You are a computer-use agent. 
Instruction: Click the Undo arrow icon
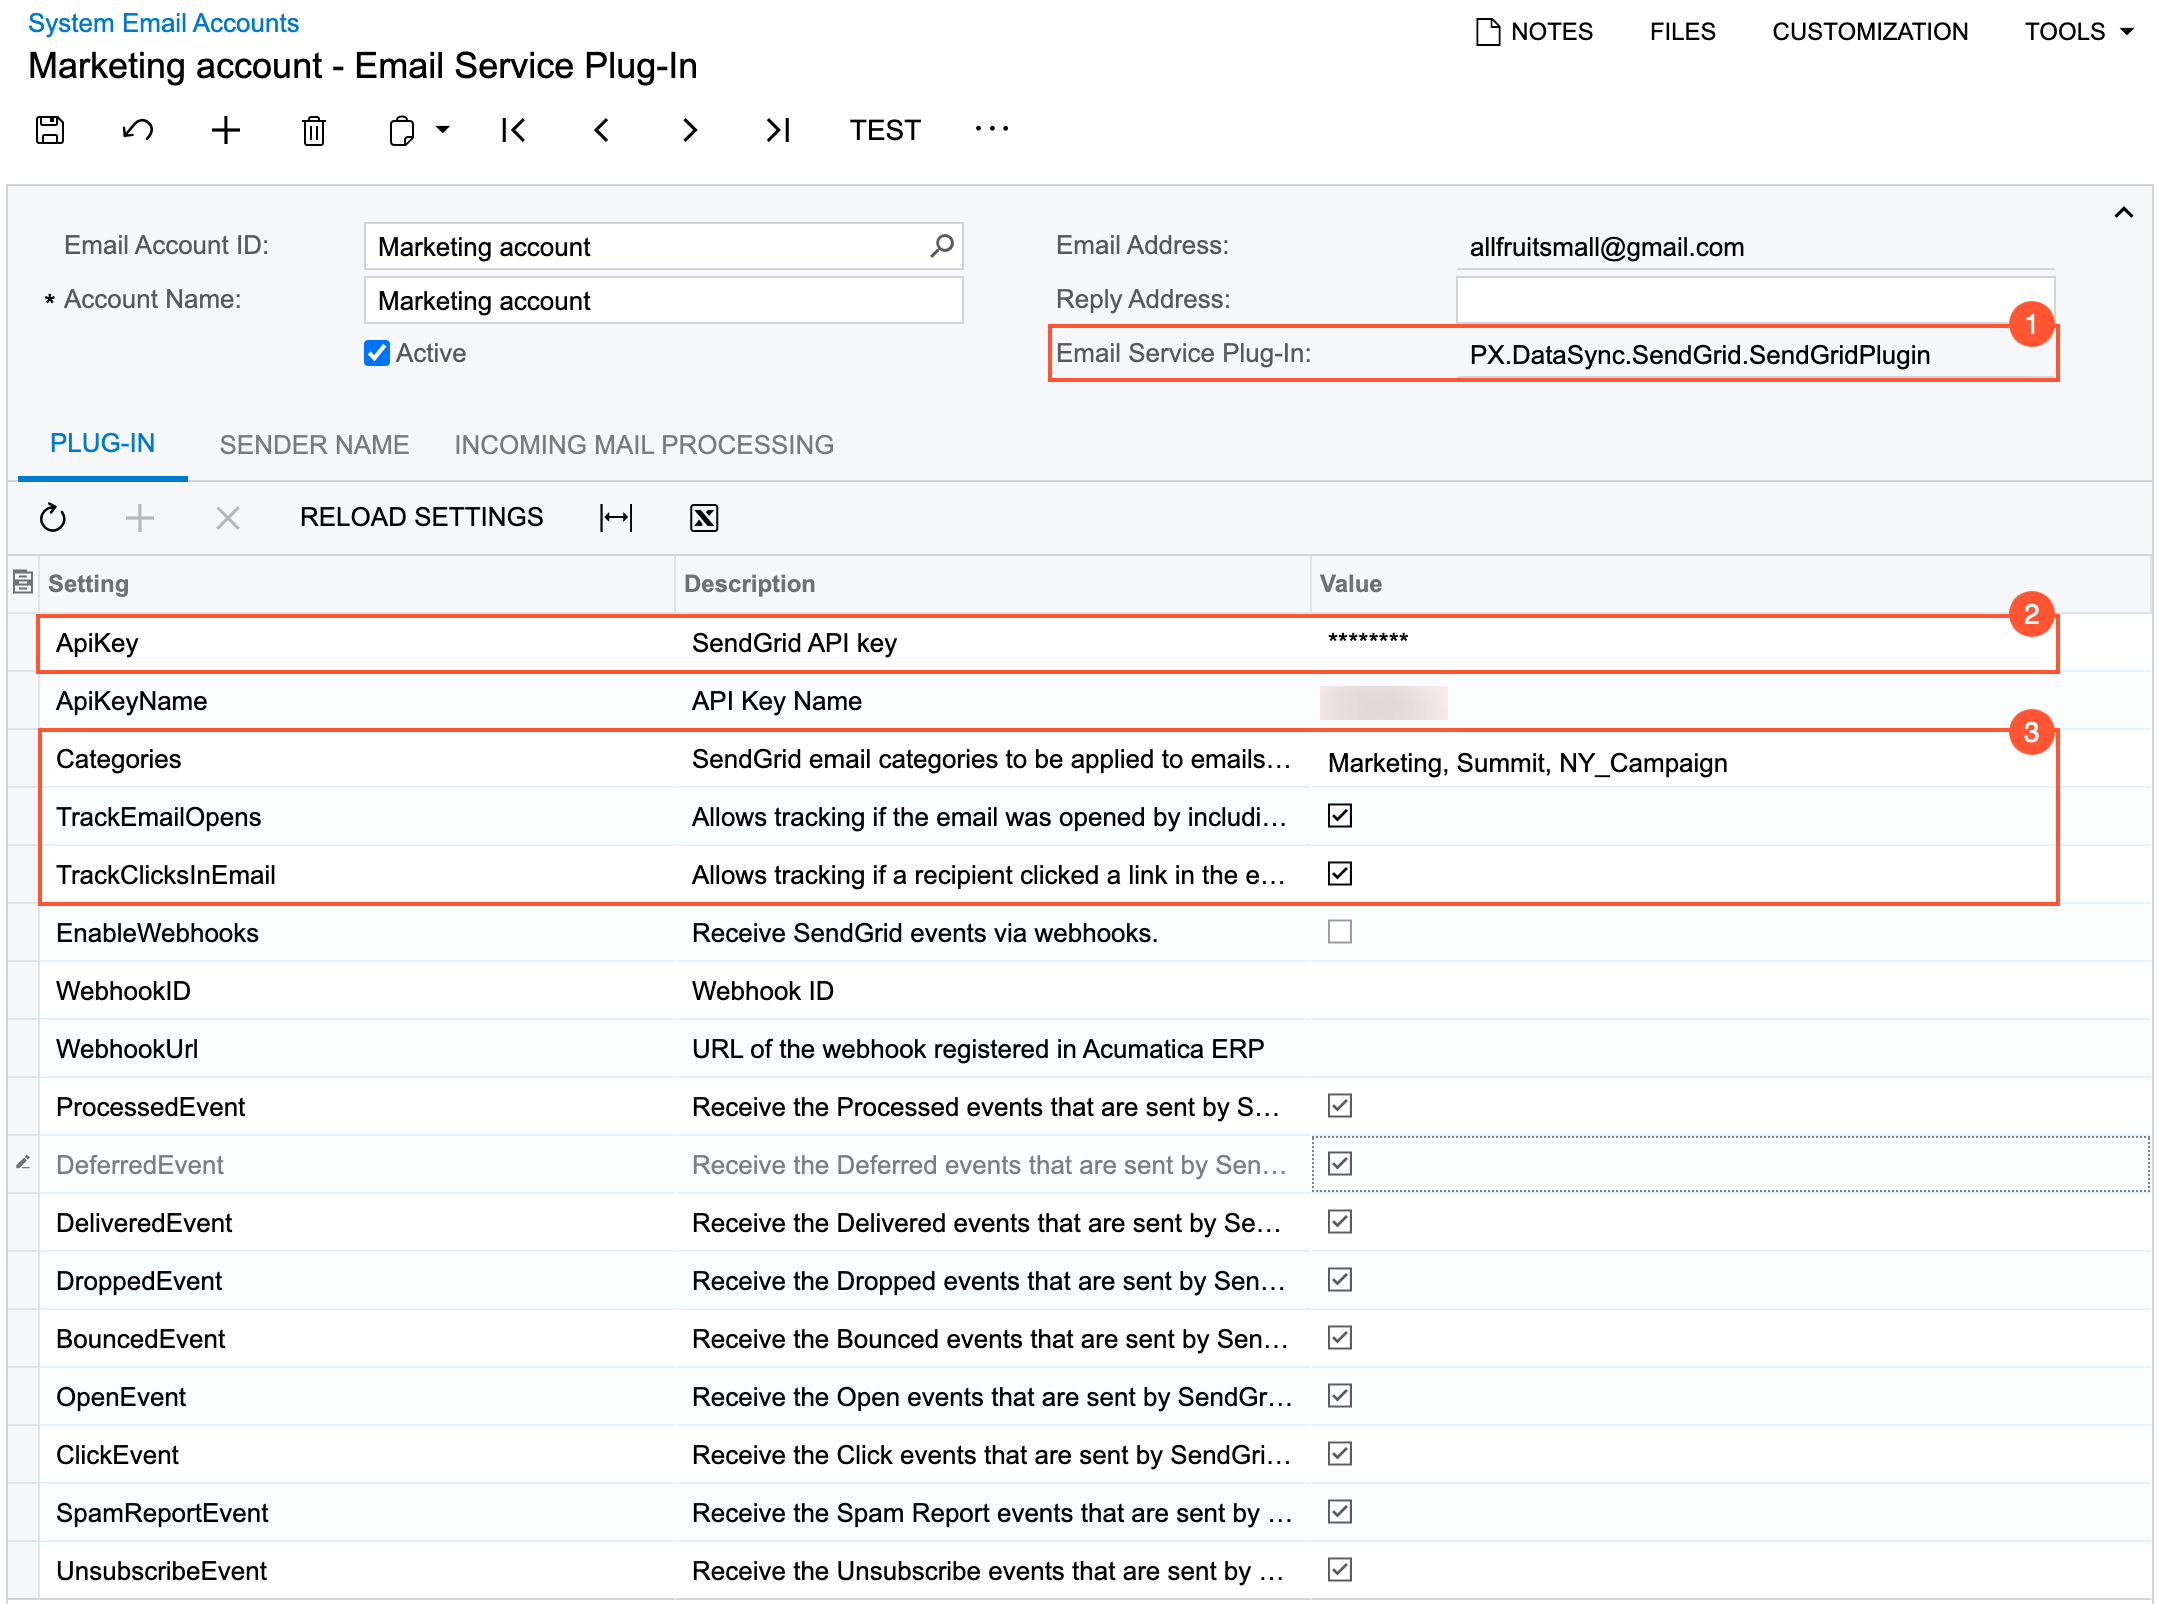click(138, 130)
